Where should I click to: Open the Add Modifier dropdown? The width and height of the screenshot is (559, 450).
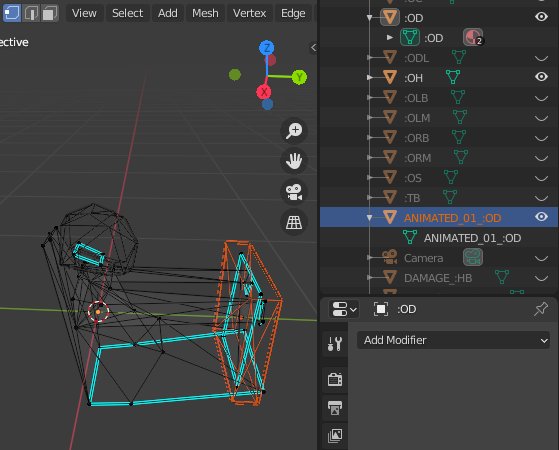point(453,340)
